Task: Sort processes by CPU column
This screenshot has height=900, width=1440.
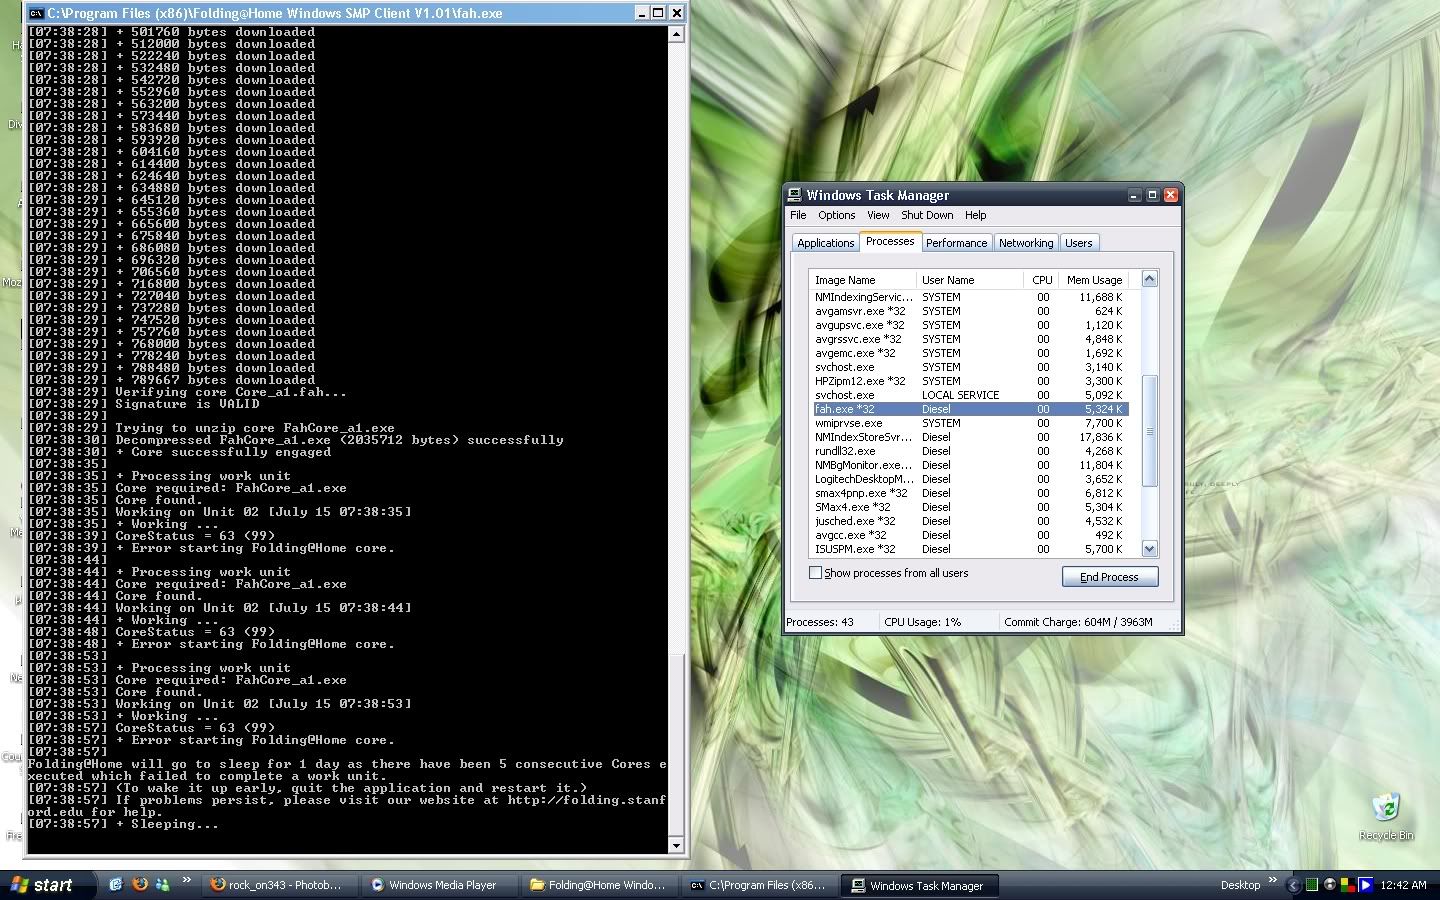Action: (1041, 280)
